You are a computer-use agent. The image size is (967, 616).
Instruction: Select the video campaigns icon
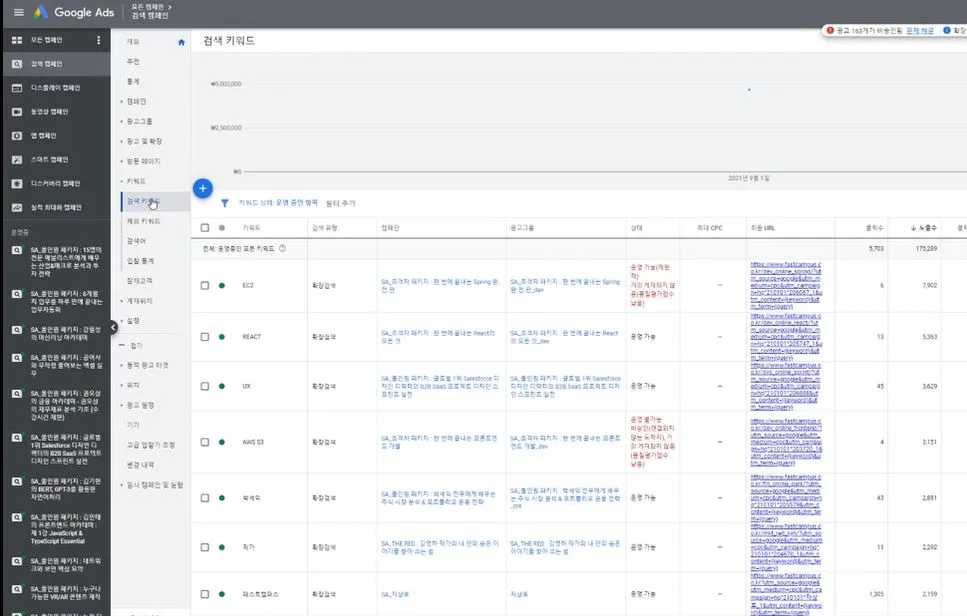tap(17, 112)
